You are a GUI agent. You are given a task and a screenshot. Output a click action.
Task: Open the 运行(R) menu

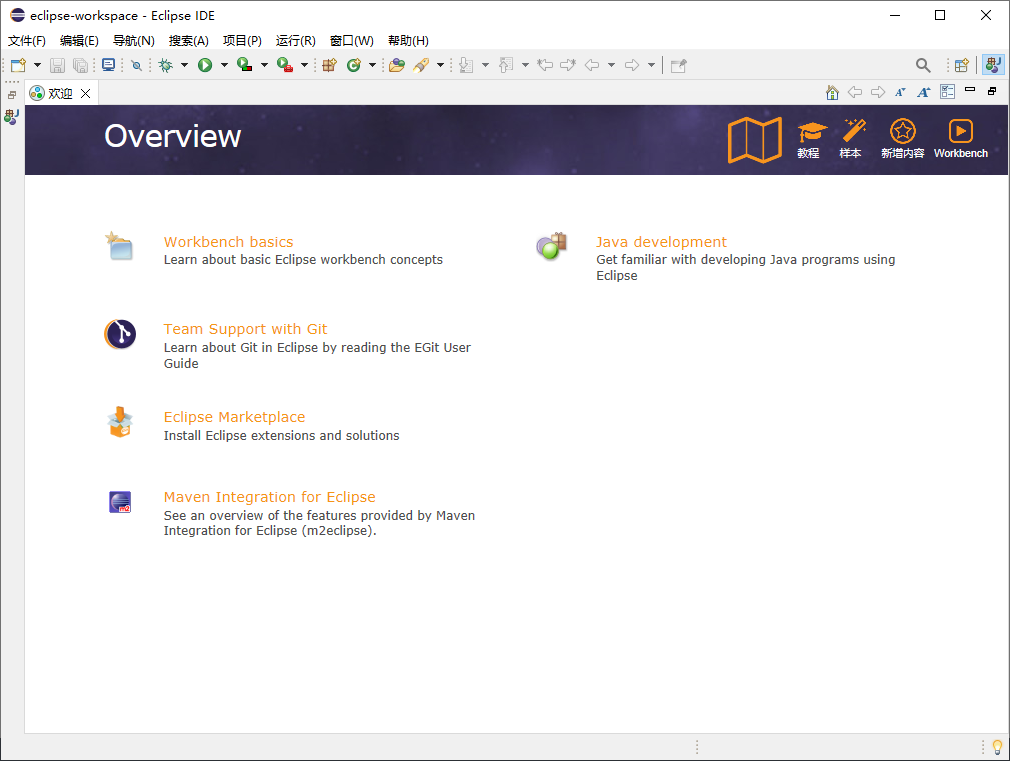point(296,41)
